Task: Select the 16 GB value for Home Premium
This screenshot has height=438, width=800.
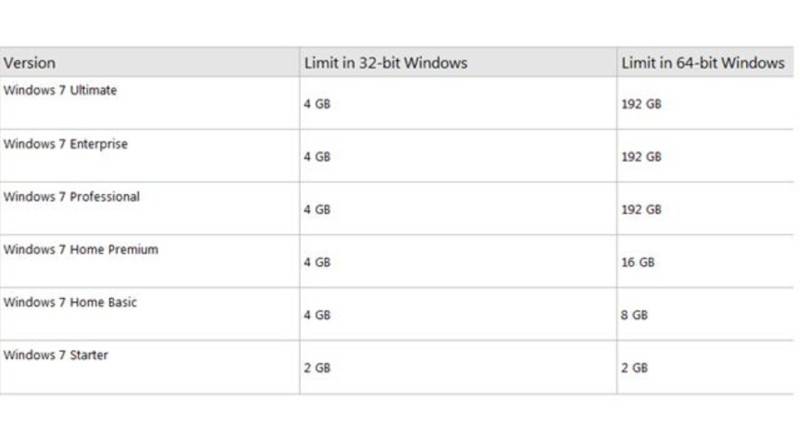Action: point(638,262)
